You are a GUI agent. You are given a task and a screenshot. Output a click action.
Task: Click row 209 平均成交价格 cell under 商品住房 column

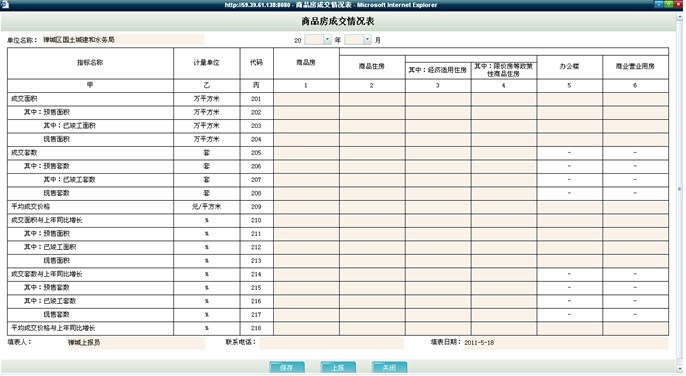pyautogui.click(x=372, y=207)
